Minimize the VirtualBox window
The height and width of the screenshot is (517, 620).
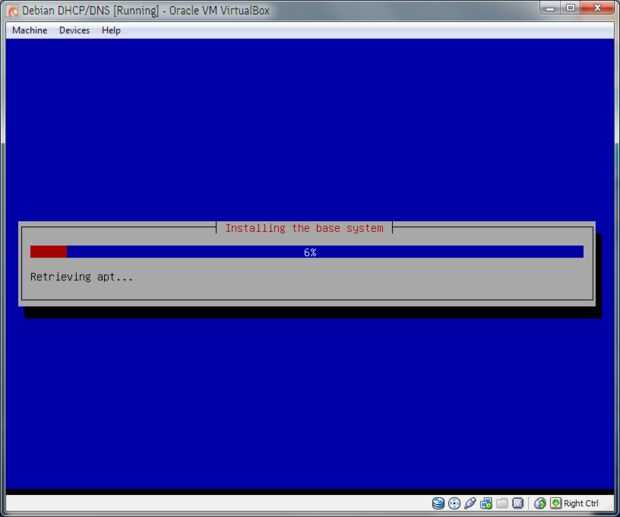click(550, 8)
